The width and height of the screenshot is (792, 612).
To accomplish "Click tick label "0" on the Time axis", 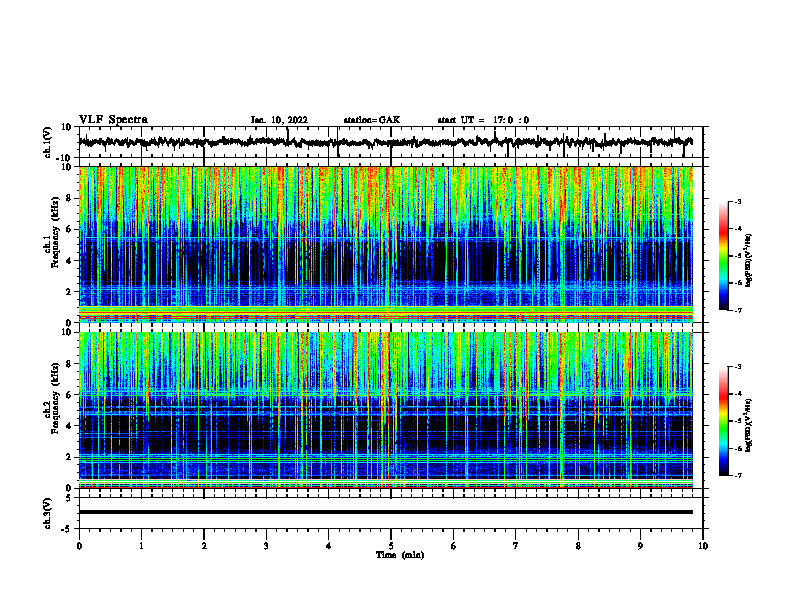I will (x=79, y=546).
